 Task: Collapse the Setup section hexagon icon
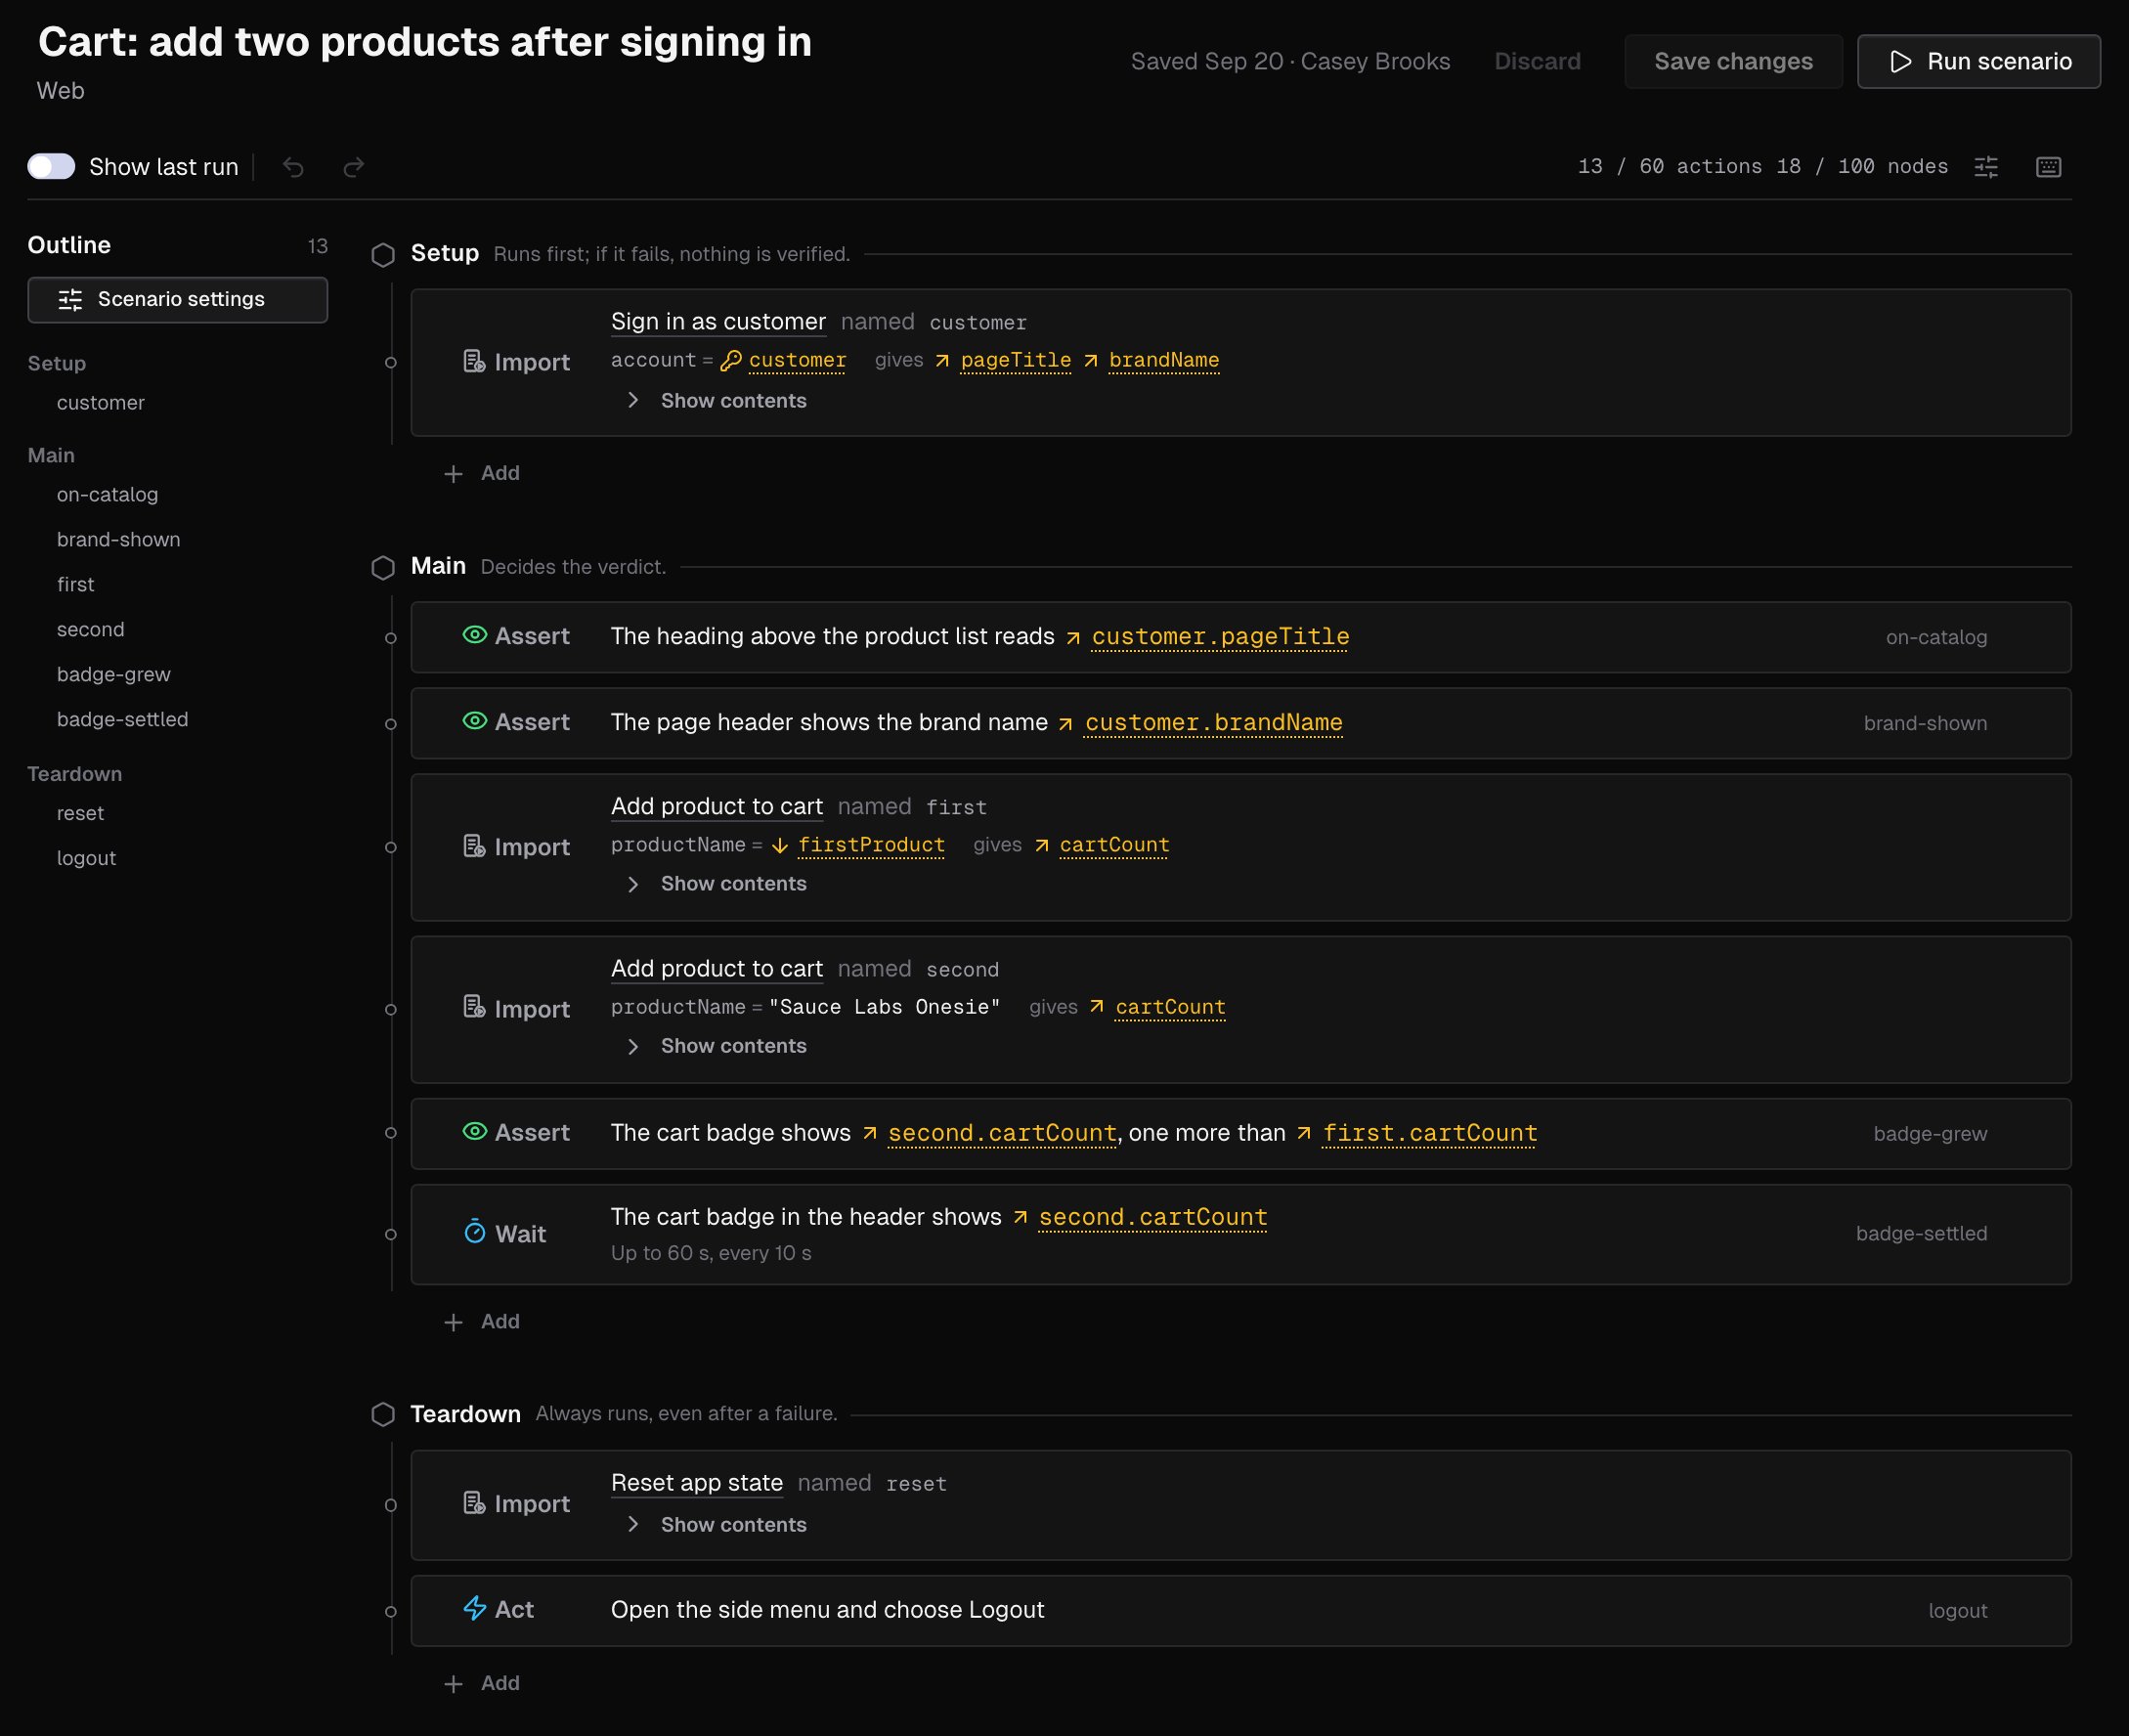tap(383, 255)
